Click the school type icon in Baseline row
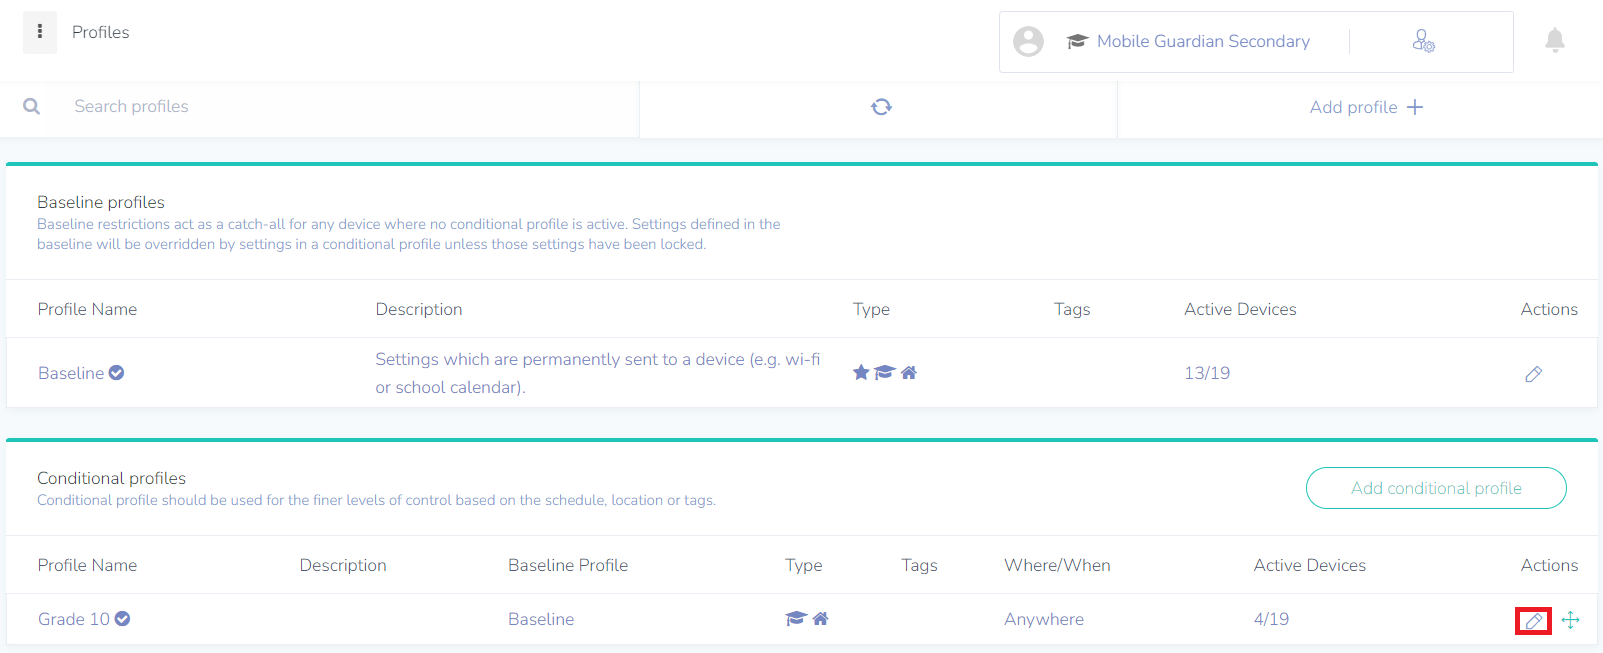Viewport: 1603px width, 653px height. [x=884, y=372]
